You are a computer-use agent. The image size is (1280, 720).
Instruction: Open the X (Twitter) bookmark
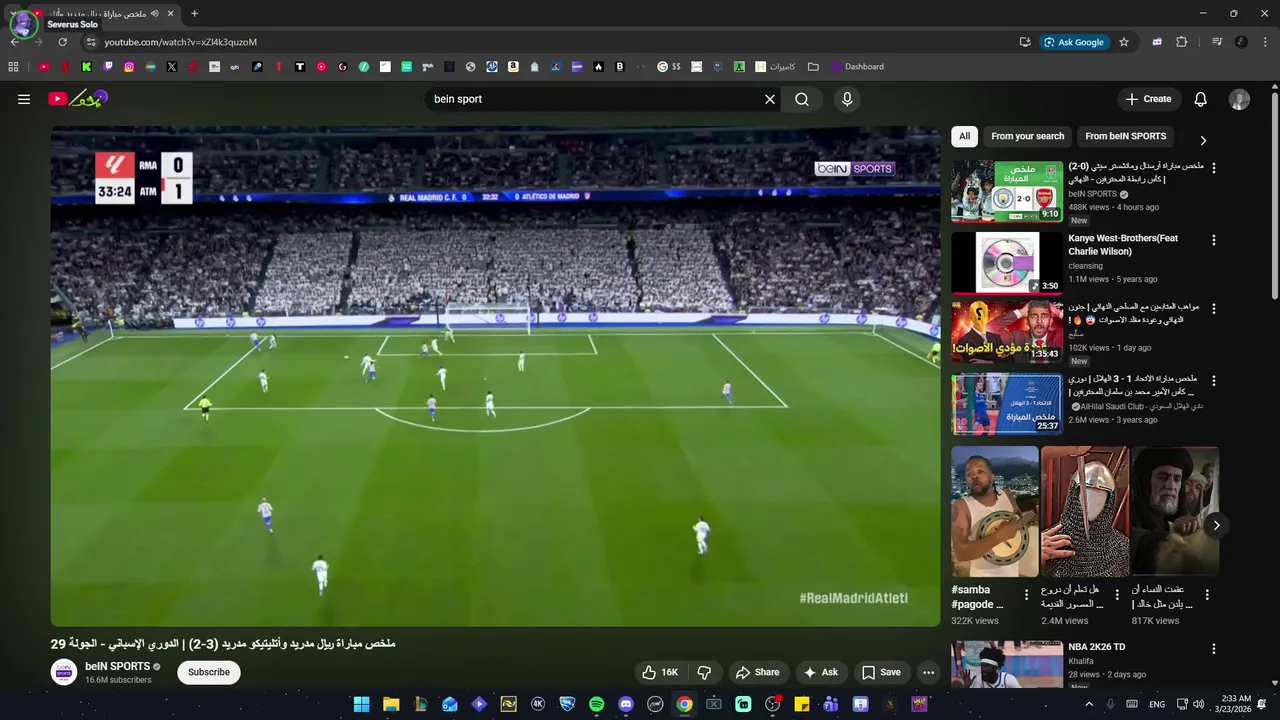tap(172, 67)
